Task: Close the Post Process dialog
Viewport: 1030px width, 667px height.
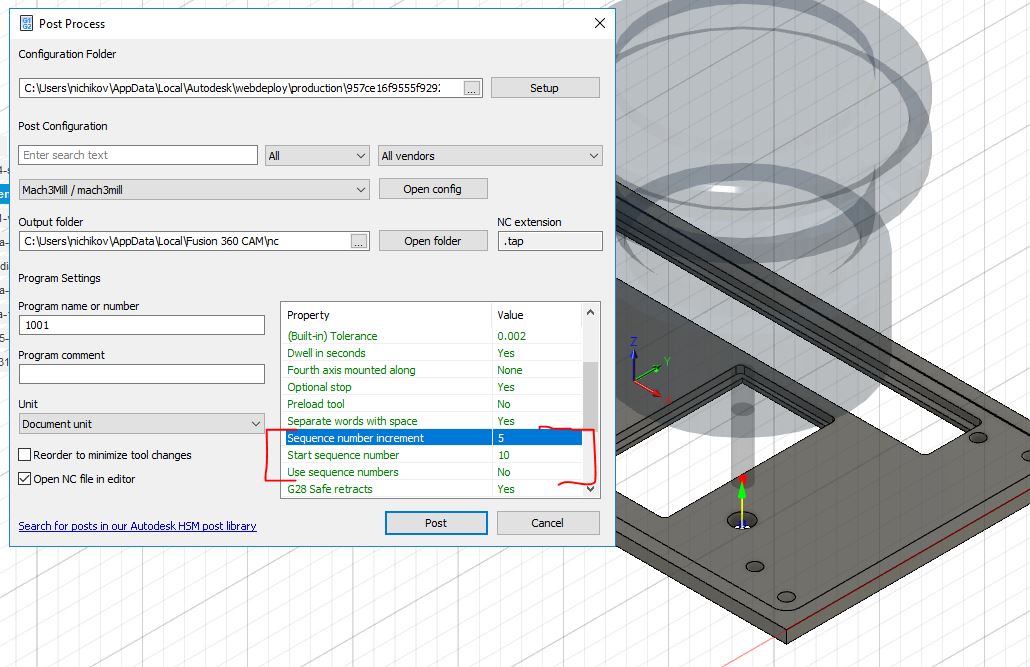Action: point(599,23)
